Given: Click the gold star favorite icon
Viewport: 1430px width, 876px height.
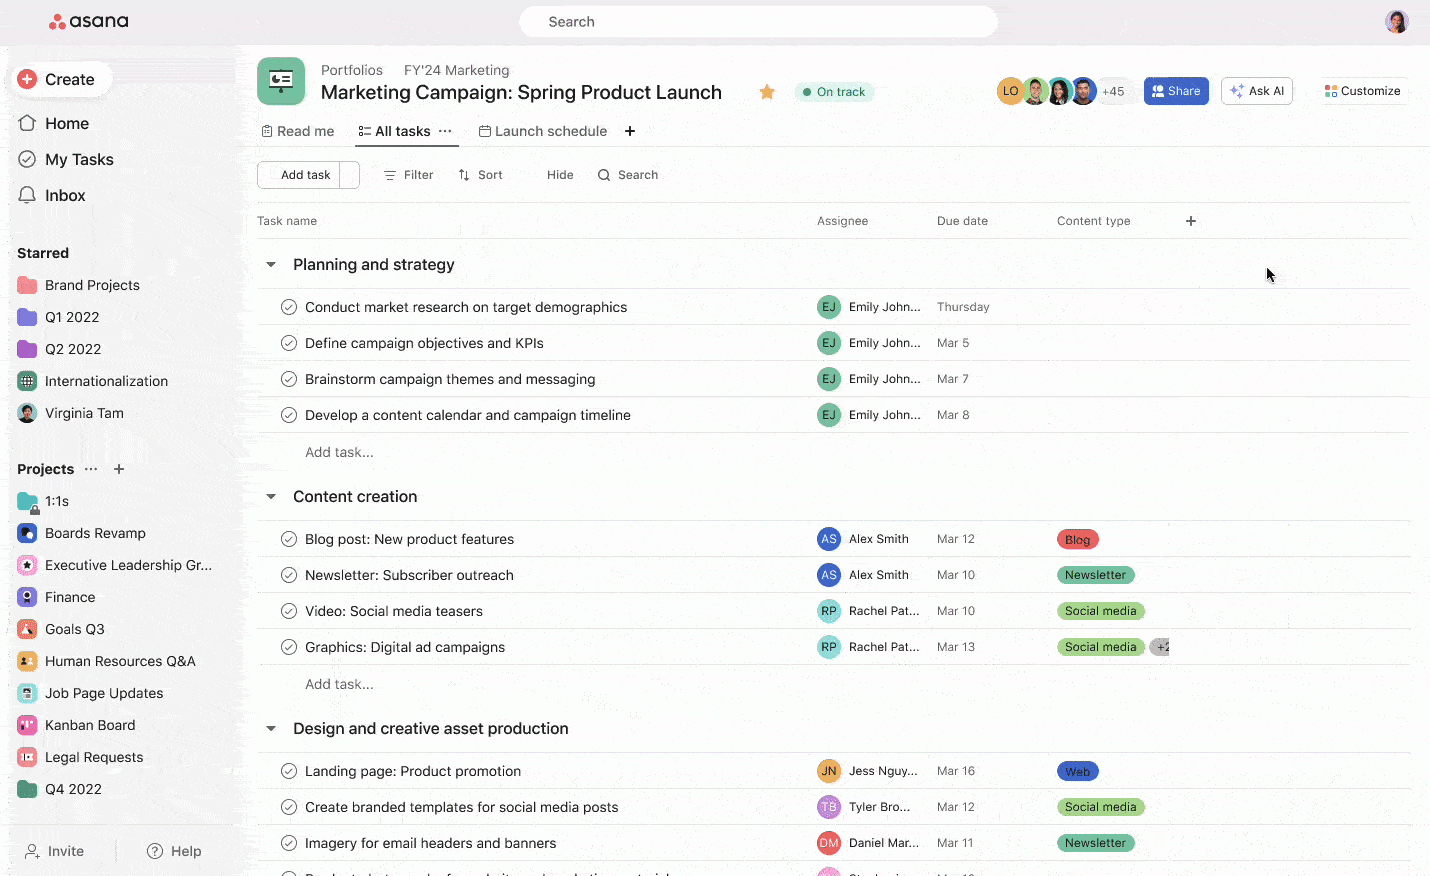Looking at the screenshot, I should [767, 92].
